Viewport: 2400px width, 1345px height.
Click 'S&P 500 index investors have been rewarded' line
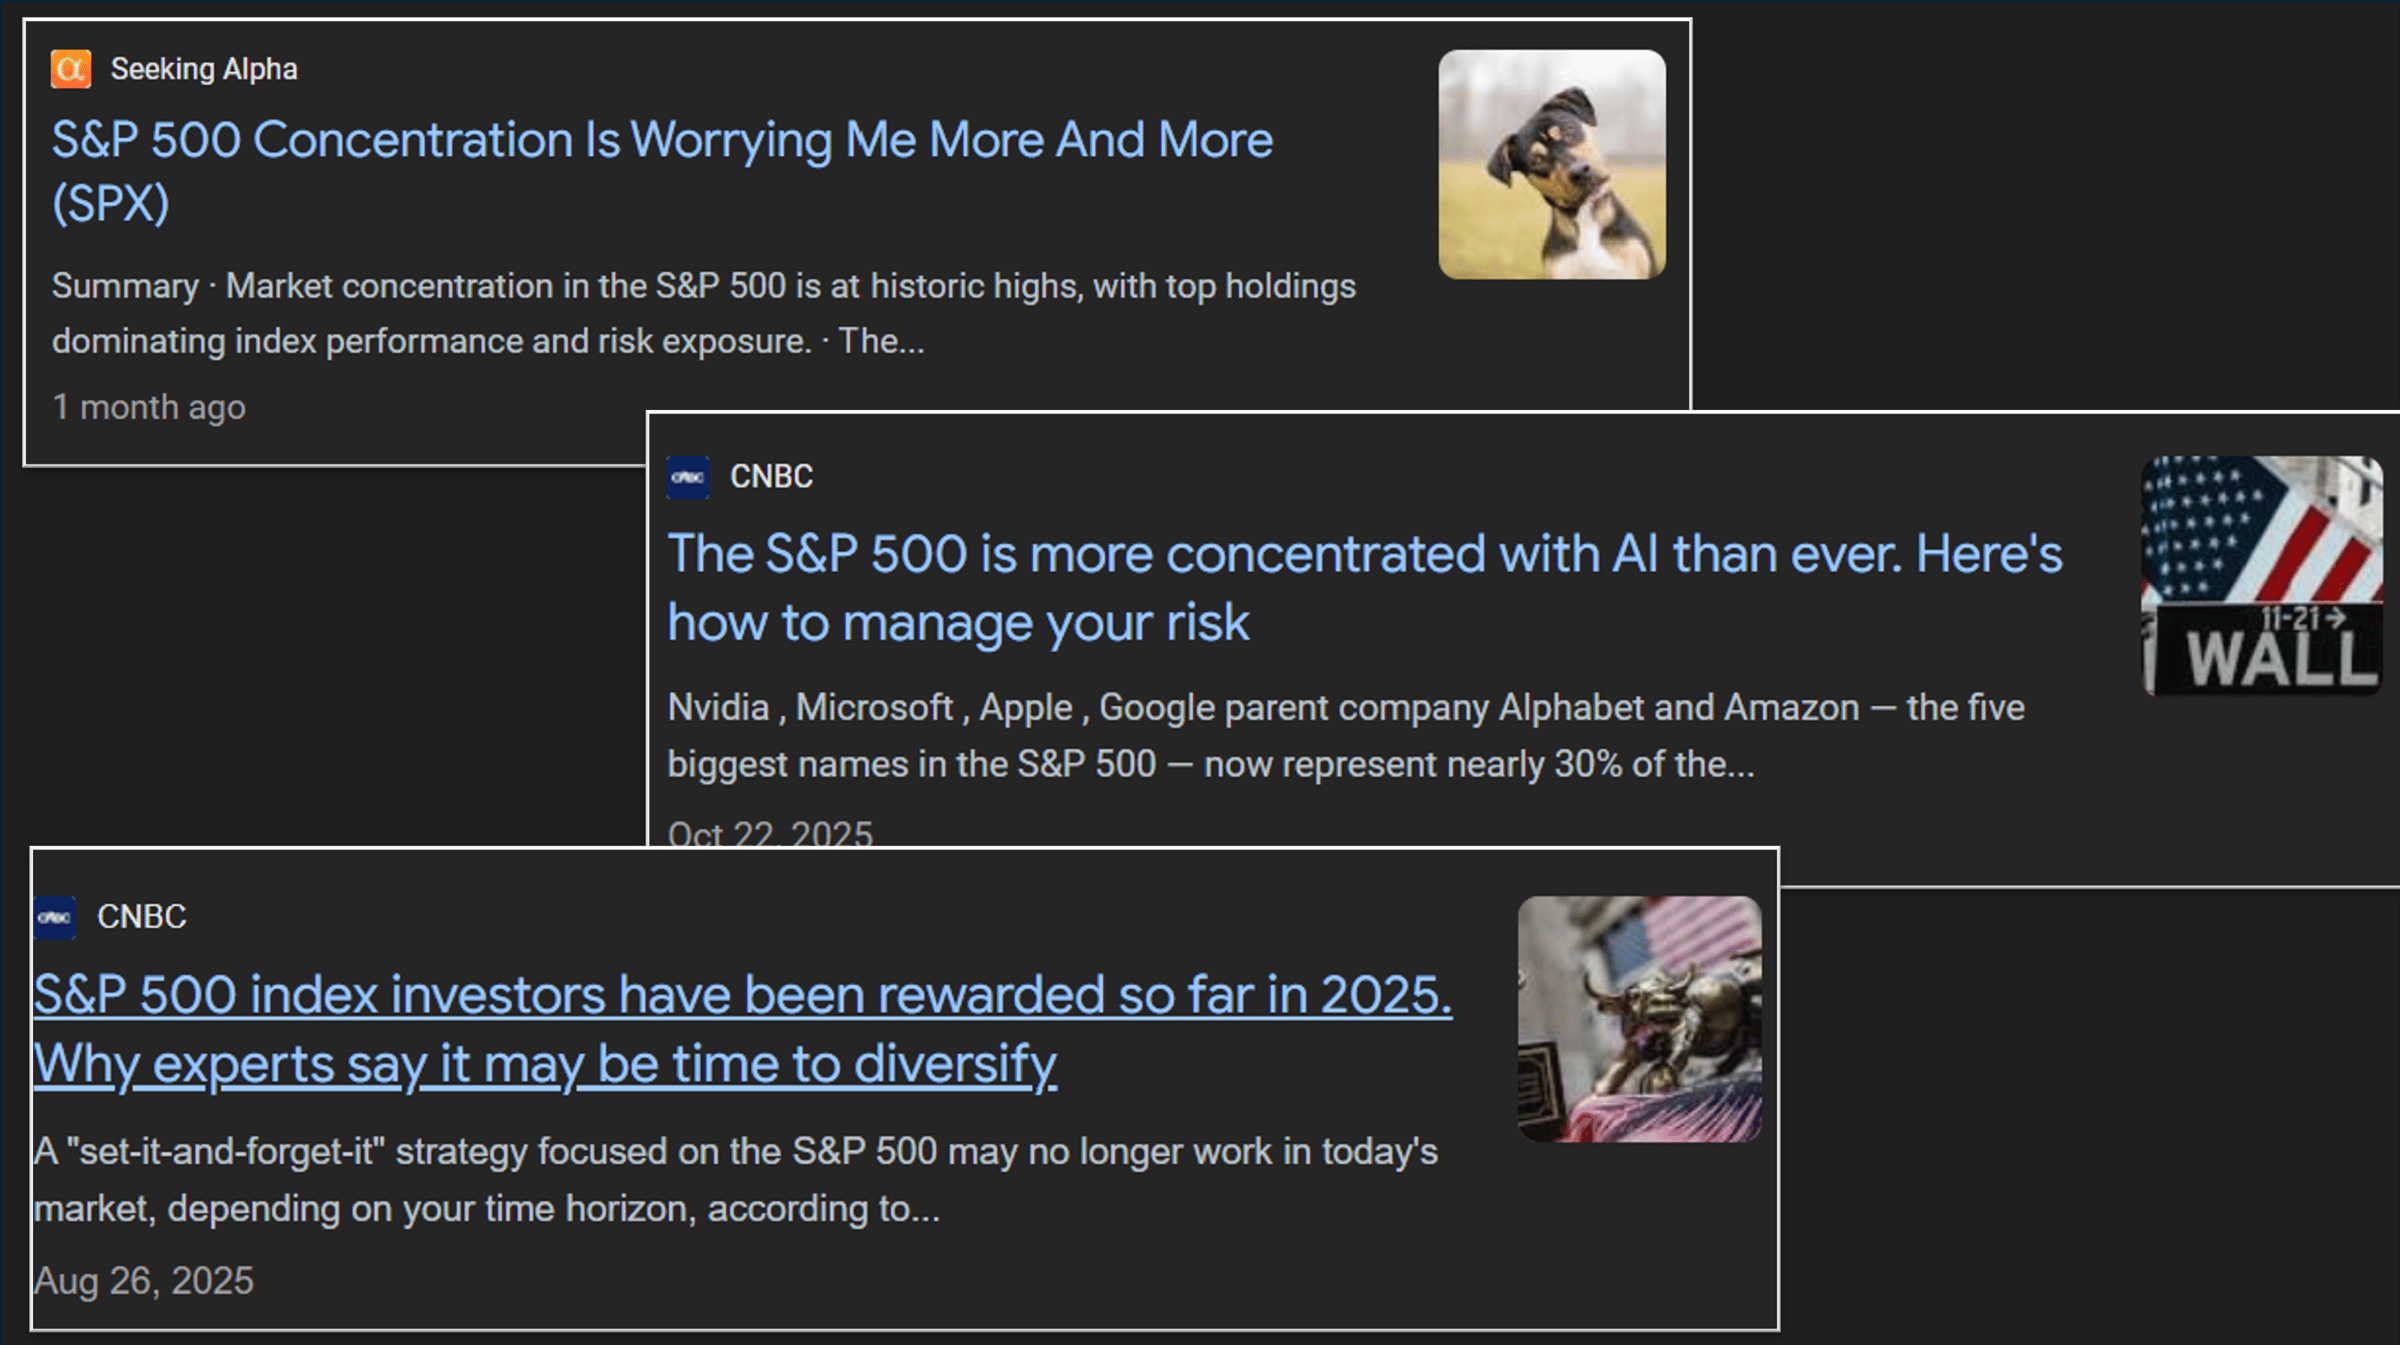click(x=742, y=996)
